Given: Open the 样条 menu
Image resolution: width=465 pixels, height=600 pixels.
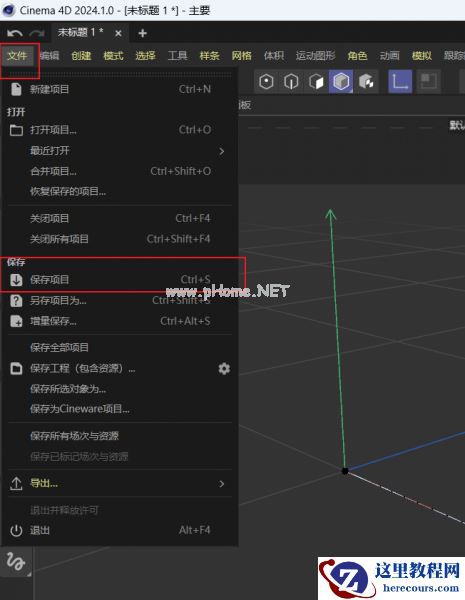Looking at the screenshot, I should (210, 56).
